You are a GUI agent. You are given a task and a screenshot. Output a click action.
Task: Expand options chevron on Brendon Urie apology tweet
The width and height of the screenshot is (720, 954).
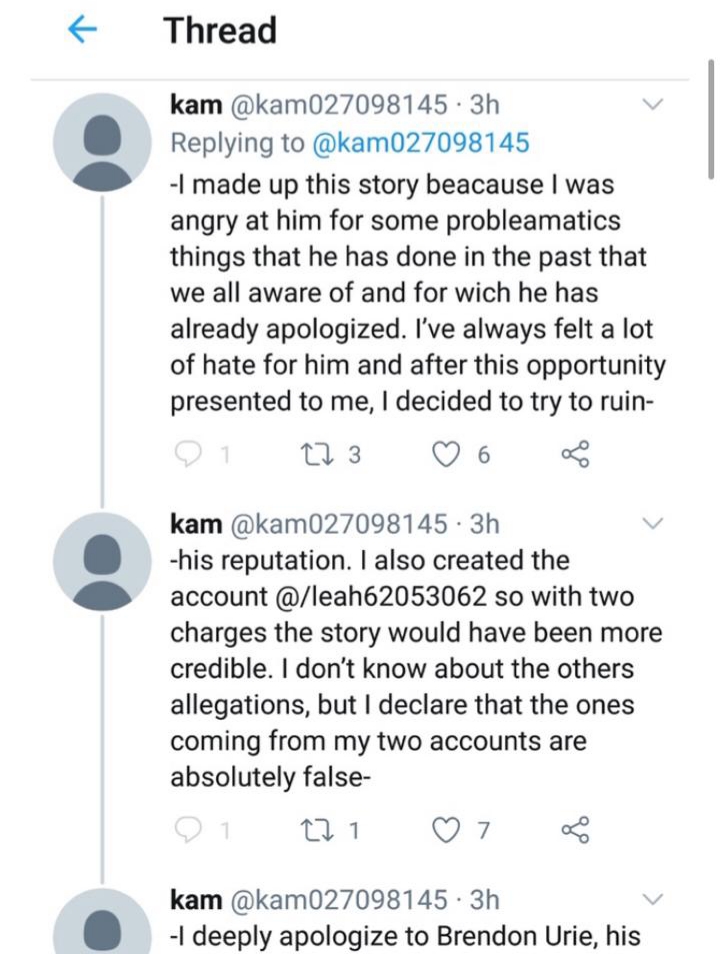point(652,897)
